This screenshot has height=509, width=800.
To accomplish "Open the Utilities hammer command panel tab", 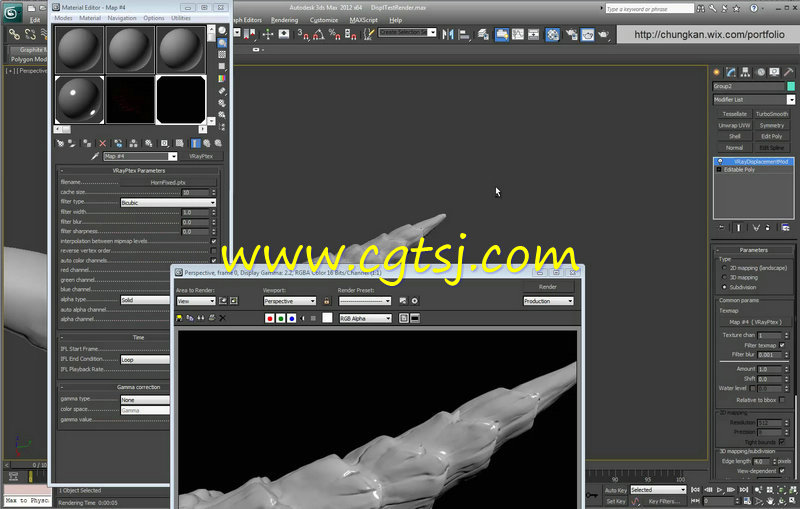I will pos(788,72).
